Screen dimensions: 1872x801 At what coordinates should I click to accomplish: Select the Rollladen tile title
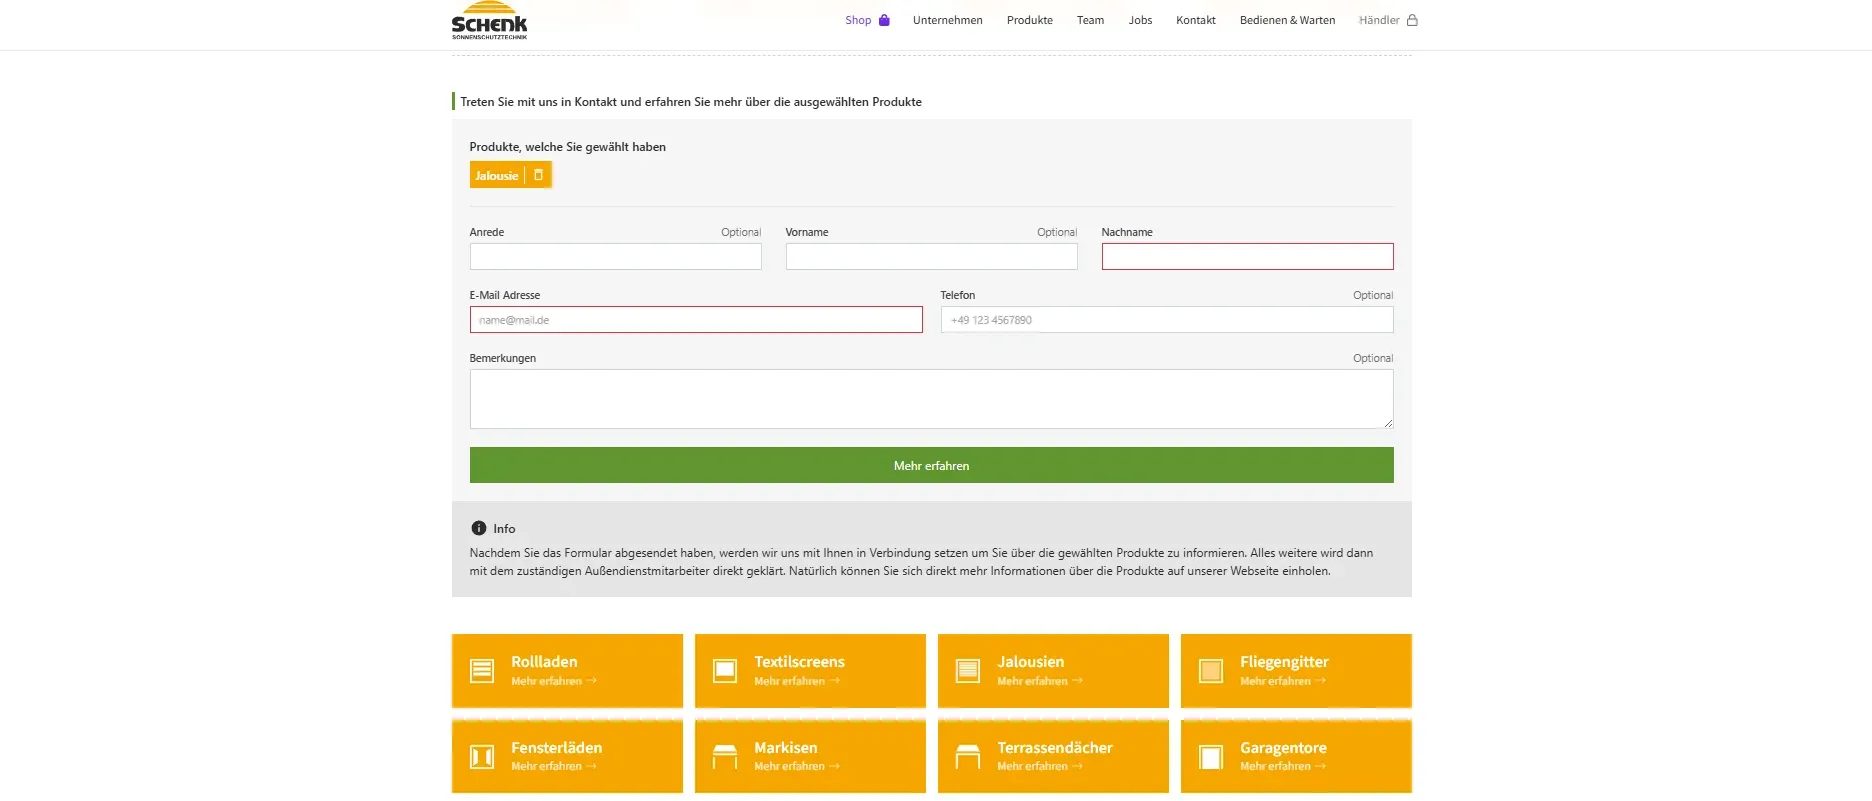[544, 661]
